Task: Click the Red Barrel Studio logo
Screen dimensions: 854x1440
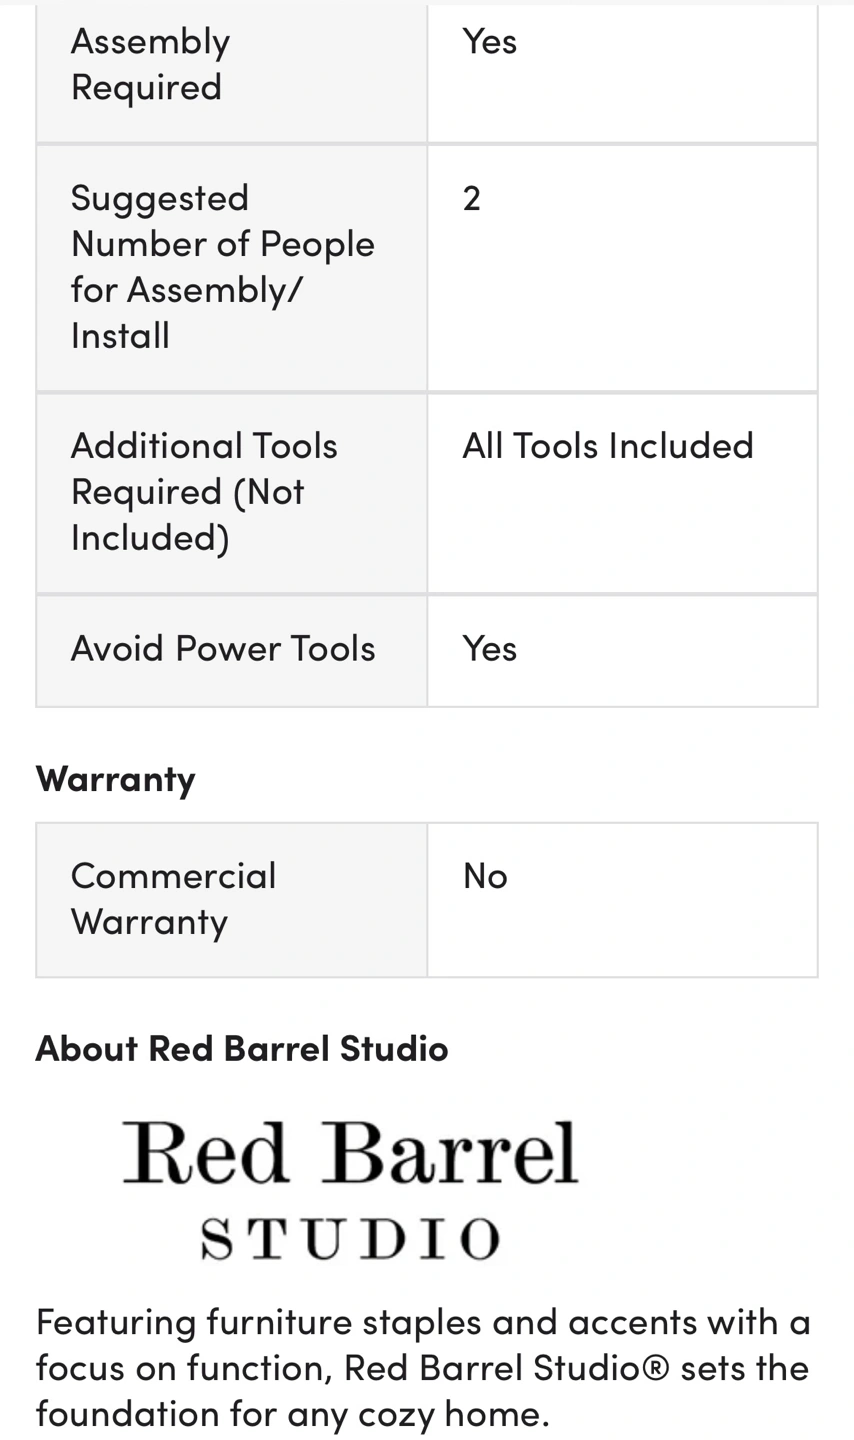Action: coord(350,1190)
